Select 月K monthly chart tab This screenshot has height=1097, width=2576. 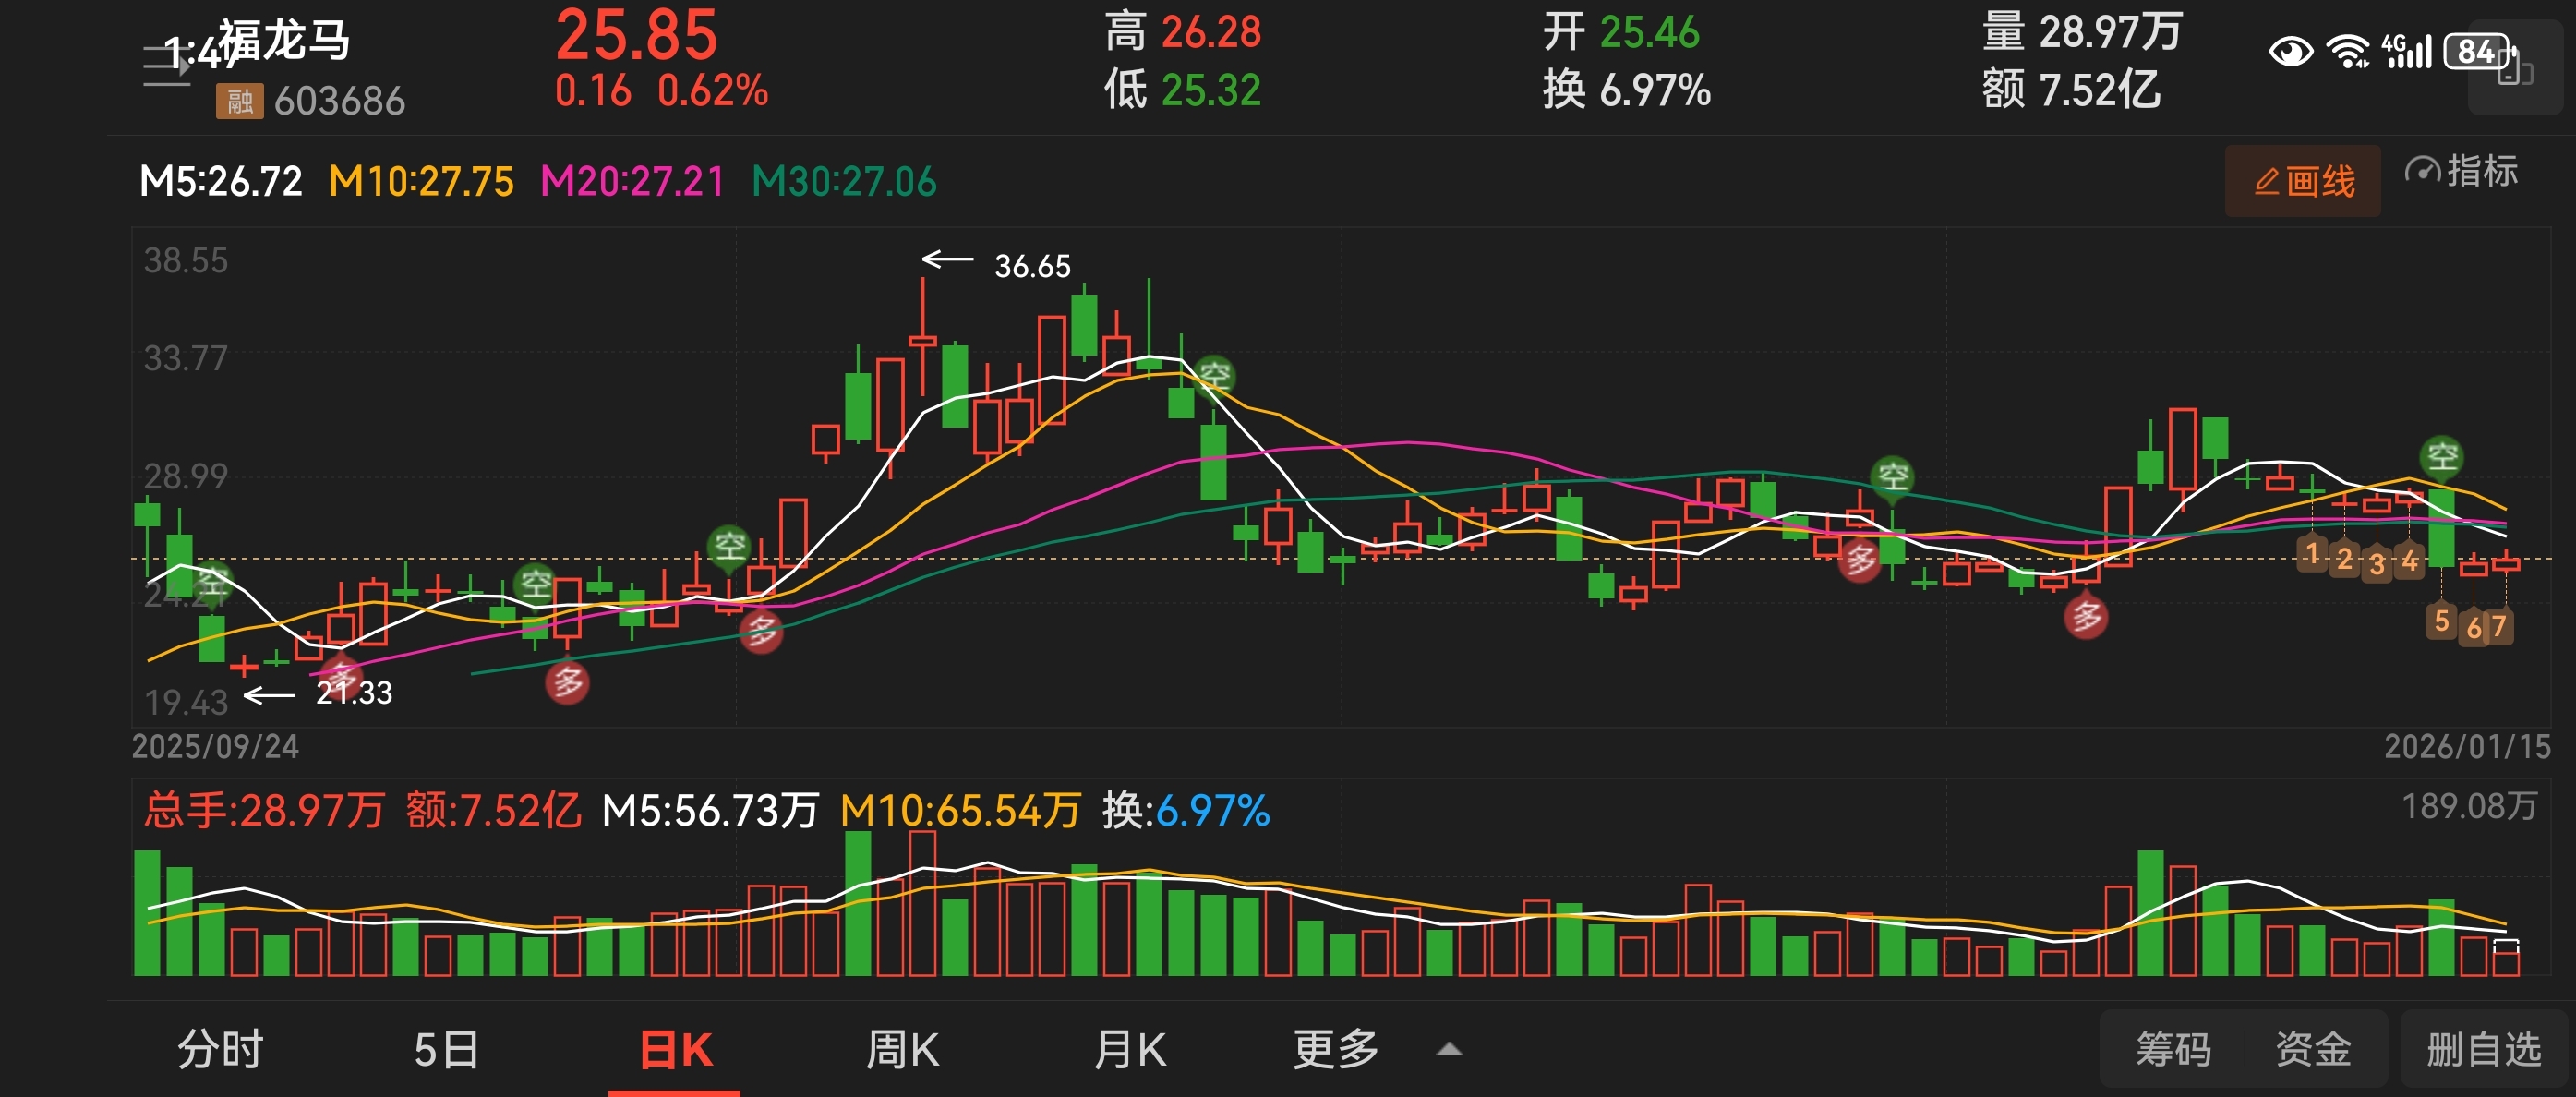(x=1130, y=1050)
